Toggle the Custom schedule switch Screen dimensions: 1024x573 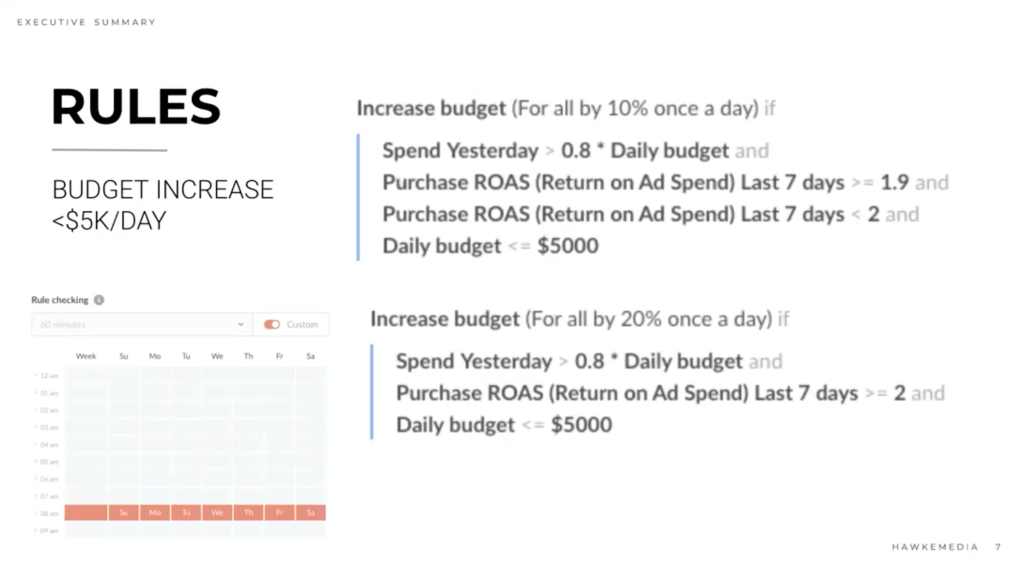pos(271,325)
